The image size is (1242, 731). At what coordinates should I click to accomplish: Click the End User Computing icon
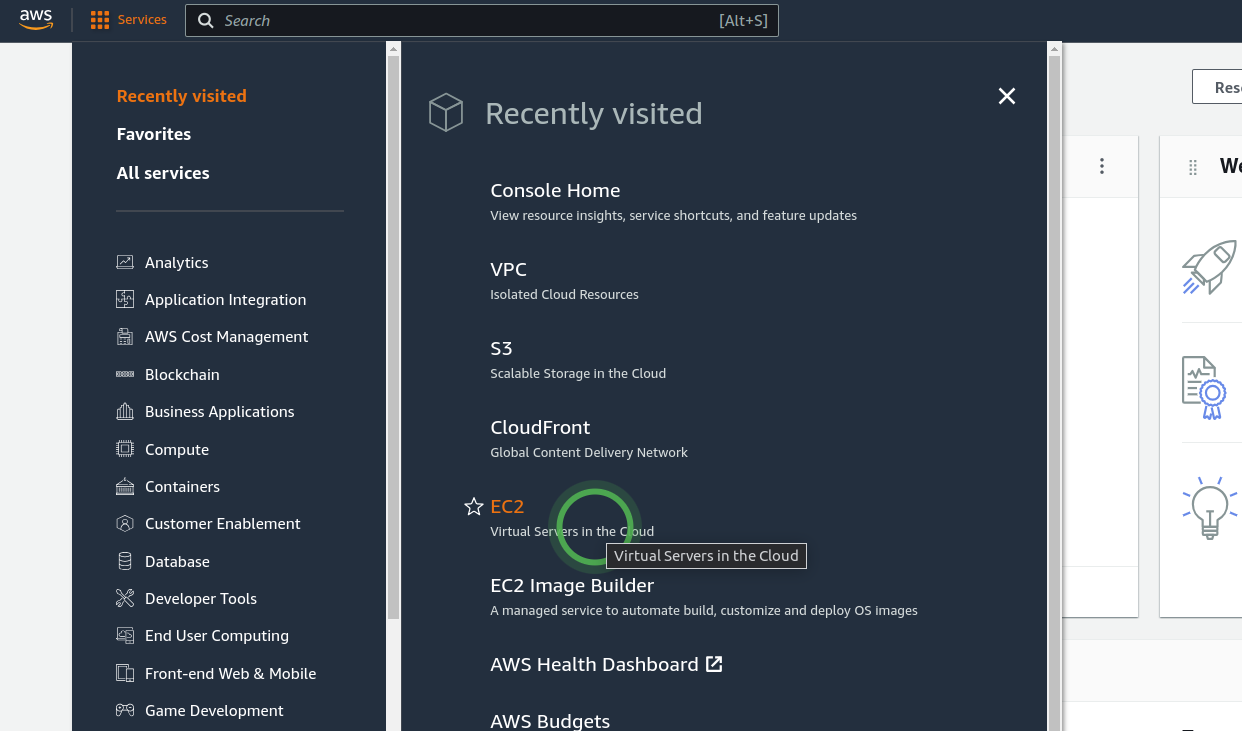point(125,635)
